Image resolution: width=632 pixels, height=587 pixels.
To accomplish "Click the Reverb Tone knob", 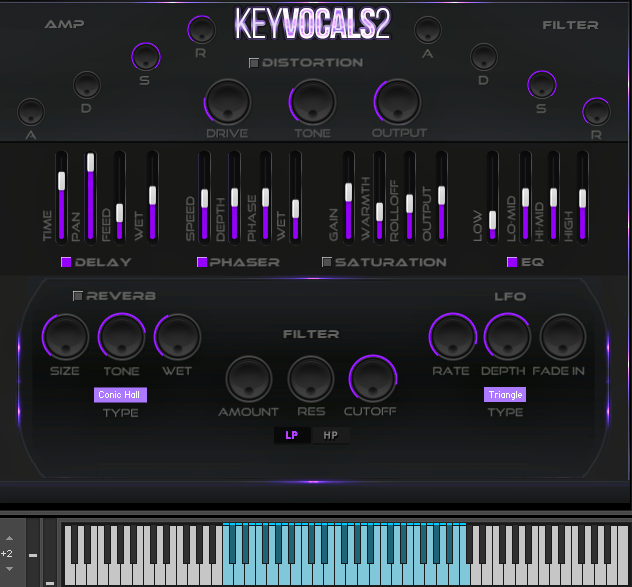I will (121, 337).
